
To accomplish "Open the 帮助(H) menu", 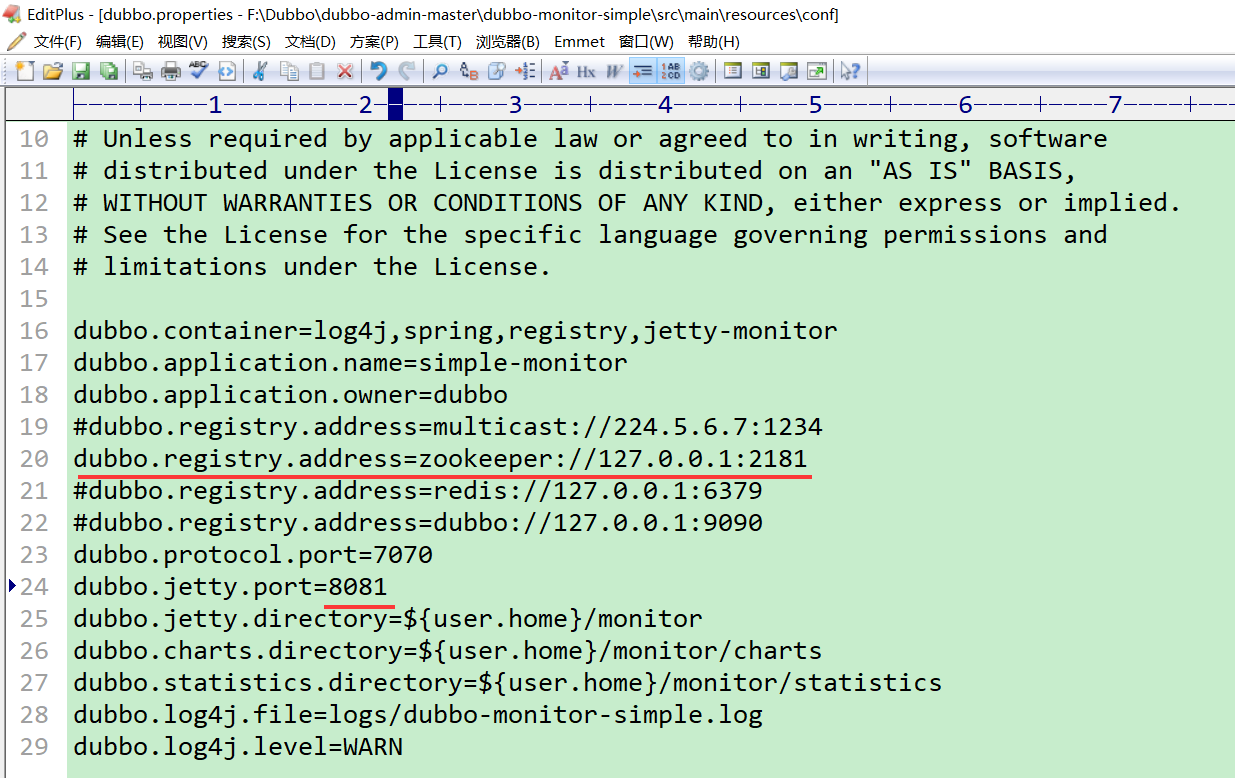I will pyautogui.click(x=713, y=42).
